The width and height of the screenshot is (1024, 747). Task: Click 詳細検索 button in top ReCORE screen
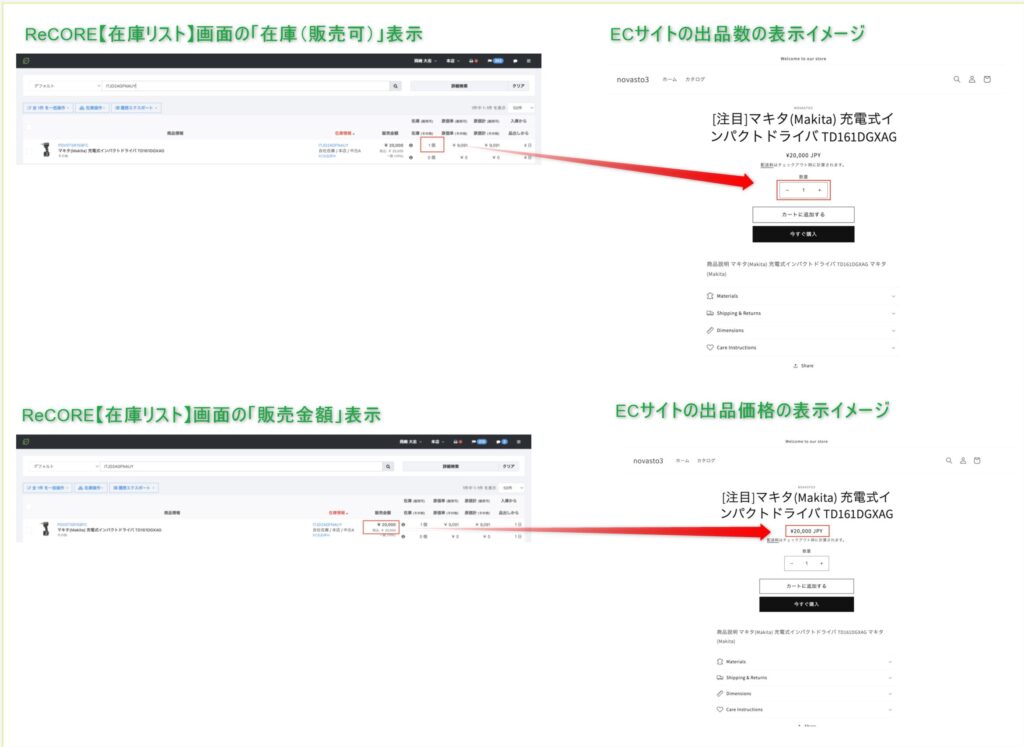pos(460,86)
